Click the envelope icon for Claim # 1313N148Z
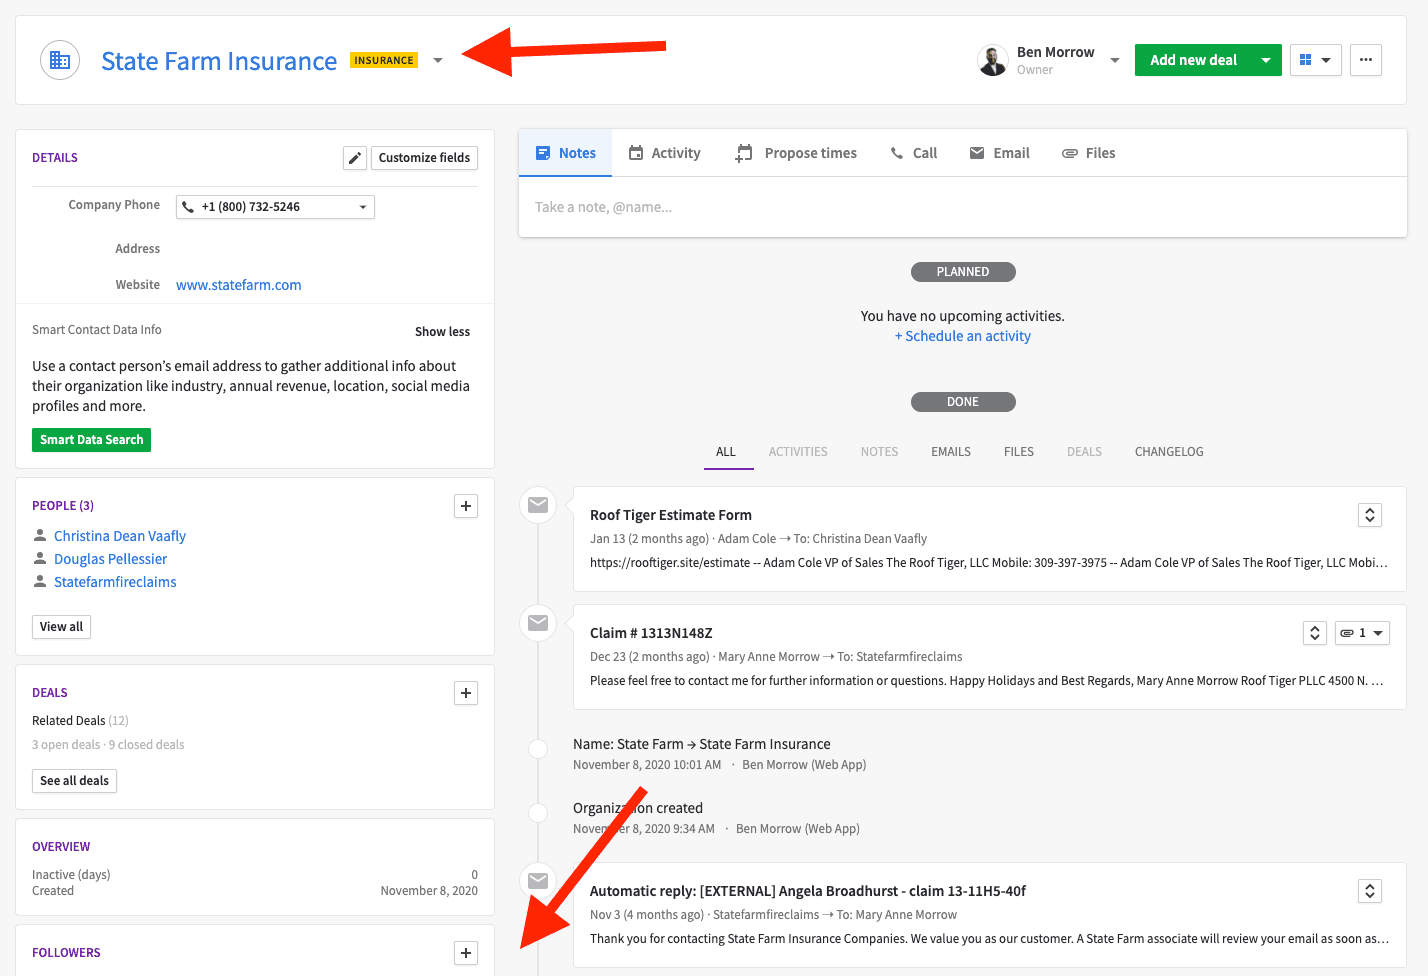Image resolution: width=1428 pixels, height=976 pixels. coord(538,623)
